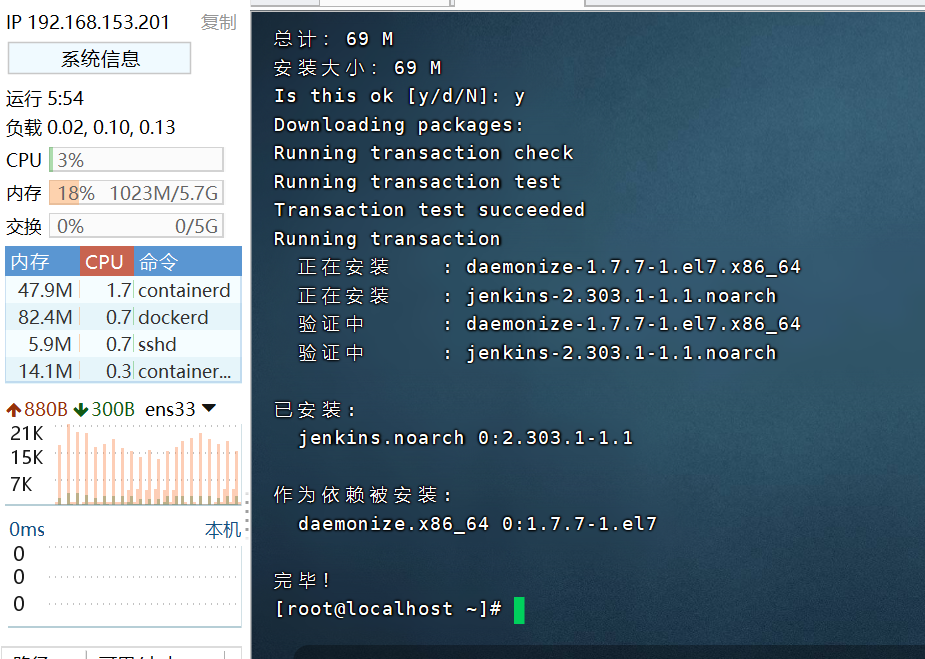925x659 pixels.
Task: Select the container... process row with 14.1M
Action: [123, 371]
